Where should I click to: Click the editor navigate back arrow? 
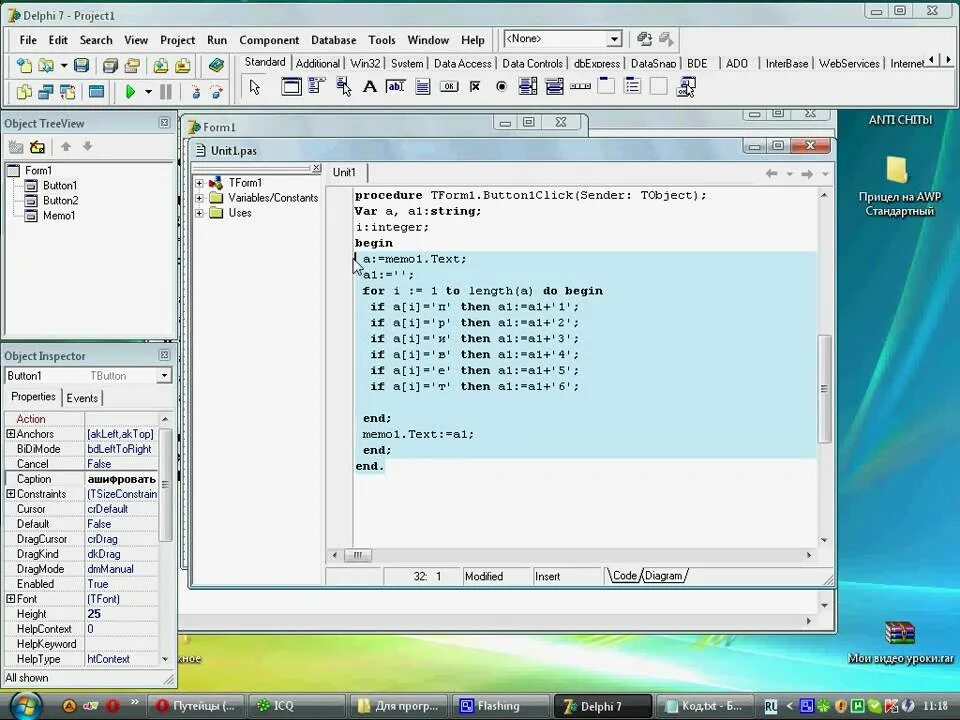(x=771, y=174)
